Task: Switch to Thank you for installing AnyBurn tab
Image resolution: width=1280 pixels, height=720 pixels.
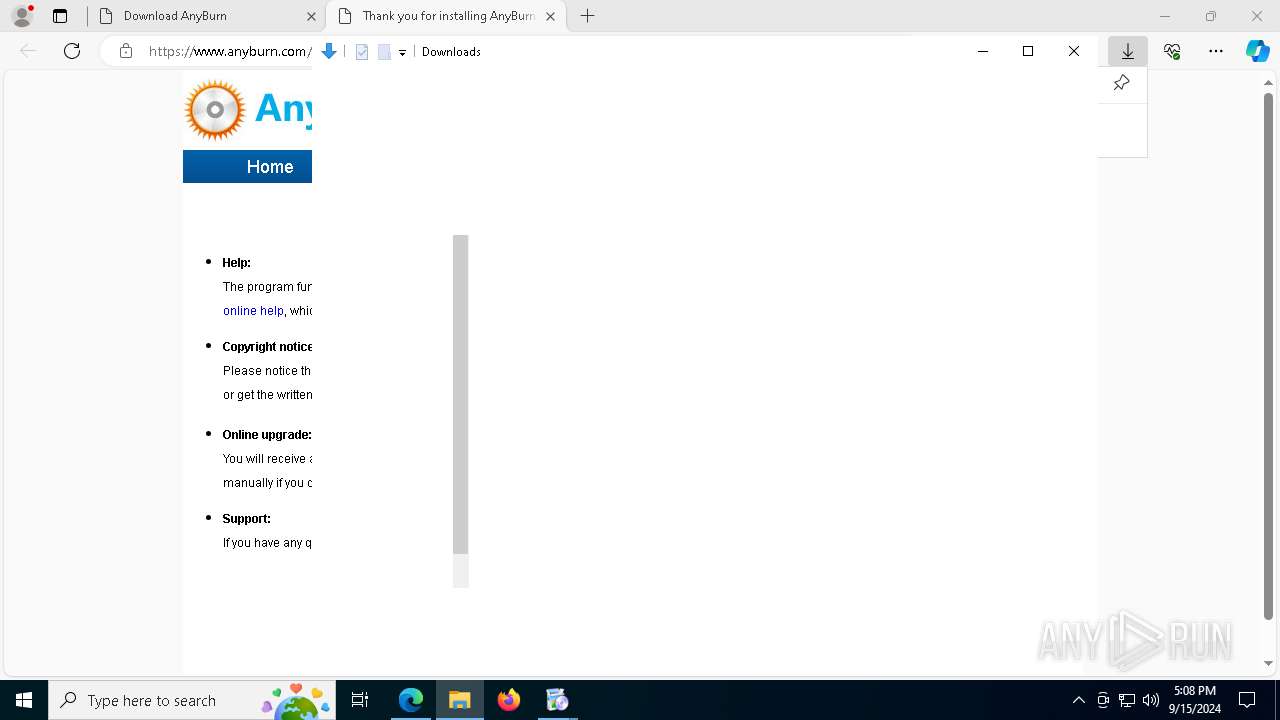Action: tap(448, 16)
